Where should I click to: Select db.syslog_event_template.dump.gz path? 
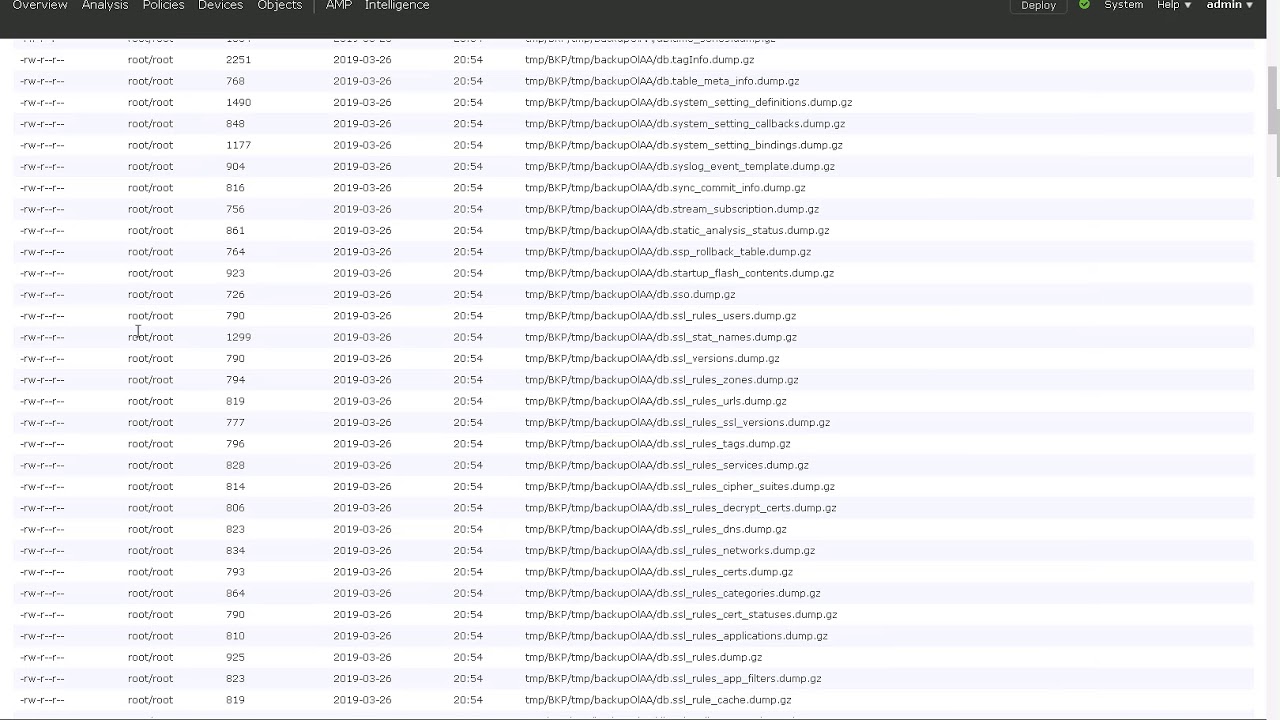click(x=680, y=166)
